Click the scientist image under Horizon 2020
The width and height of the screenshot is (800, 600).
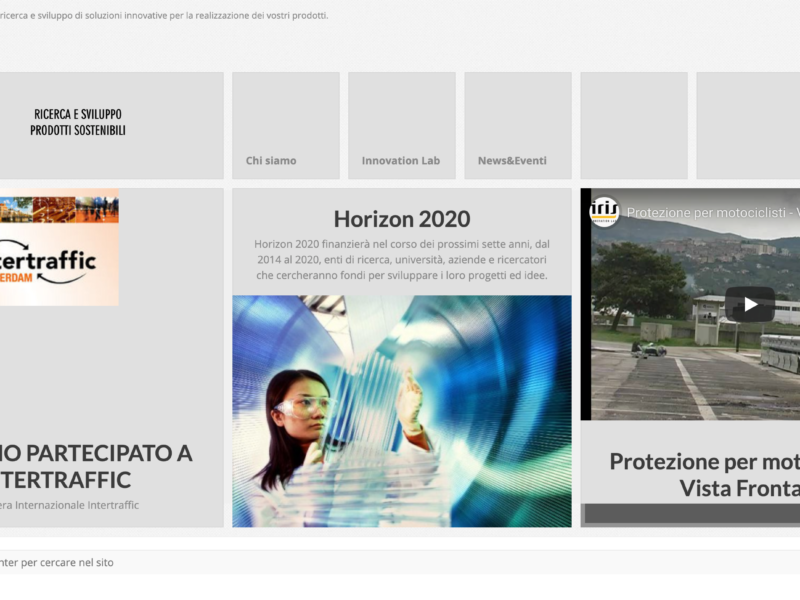pos(402,411)
